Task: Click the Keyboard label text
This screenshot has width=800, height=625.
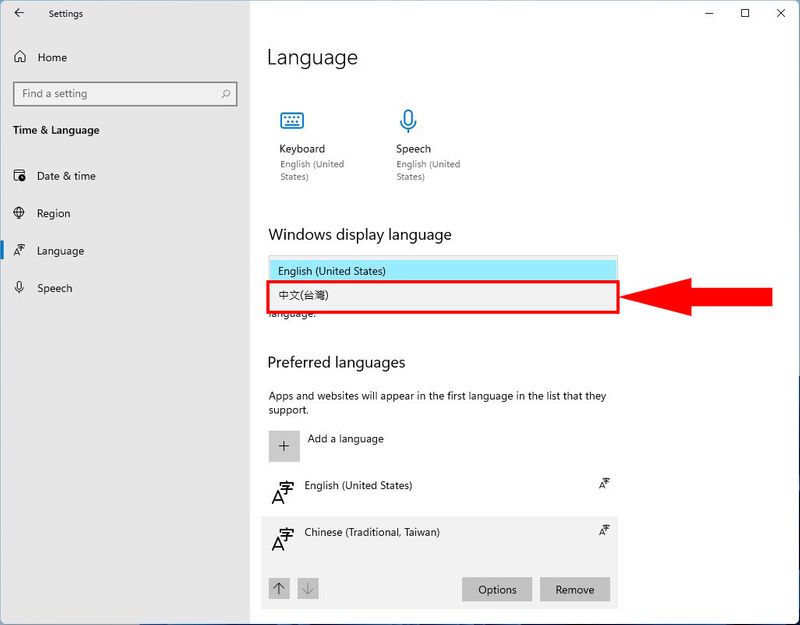Action: [x=302, y=148]
